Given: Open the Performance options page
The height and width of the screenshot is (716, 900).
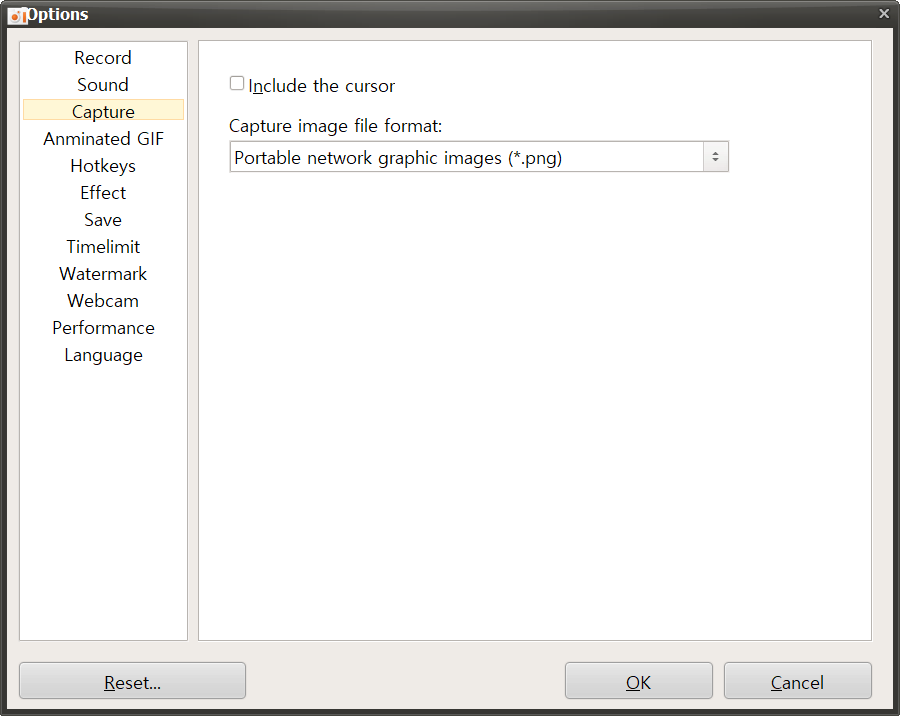Looking at the screenshot, I should pyautogui.click(x=102, y=327).
